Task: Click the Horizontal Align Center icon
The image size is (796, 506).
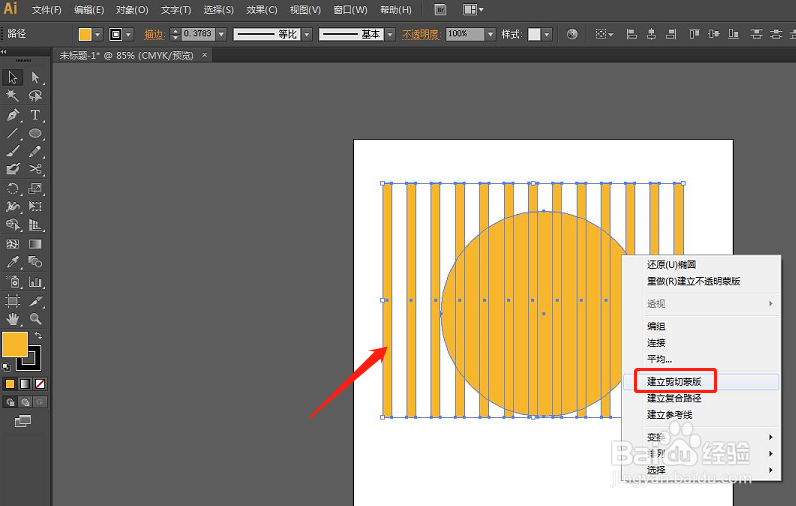Action: click(x=651, y=34)
